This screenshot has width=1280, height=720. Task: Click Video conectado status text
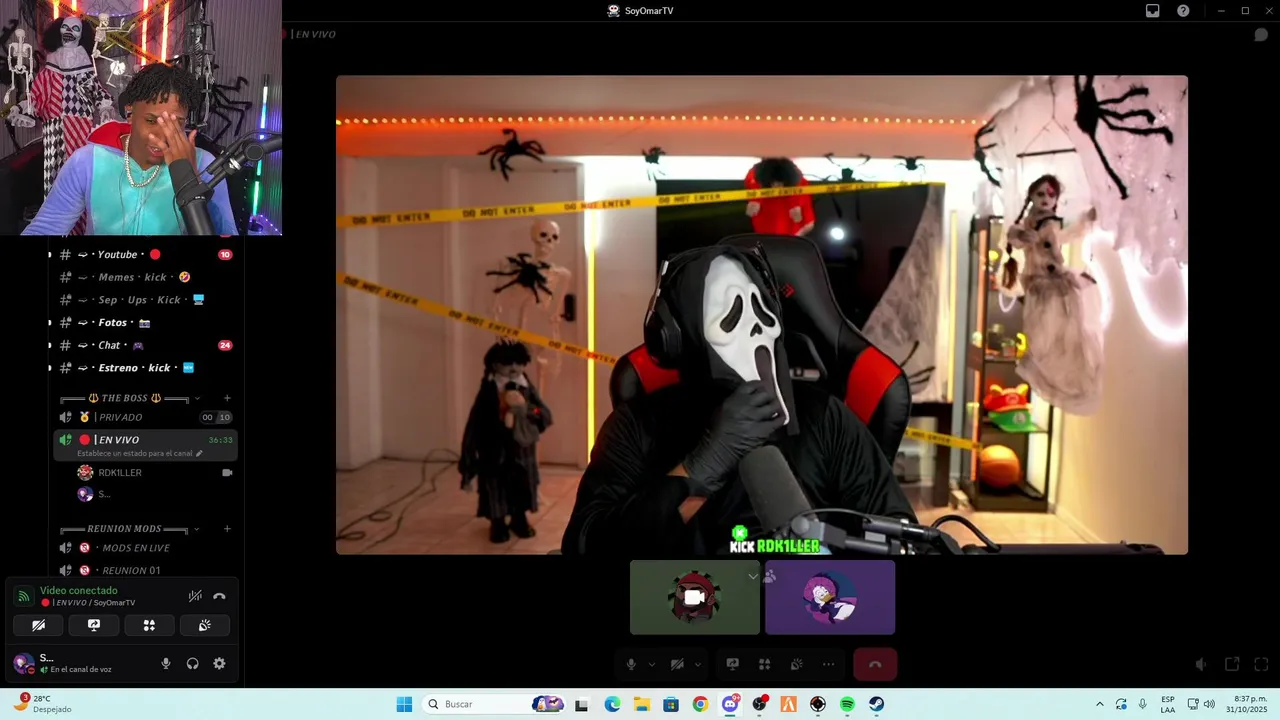[79, 591]
